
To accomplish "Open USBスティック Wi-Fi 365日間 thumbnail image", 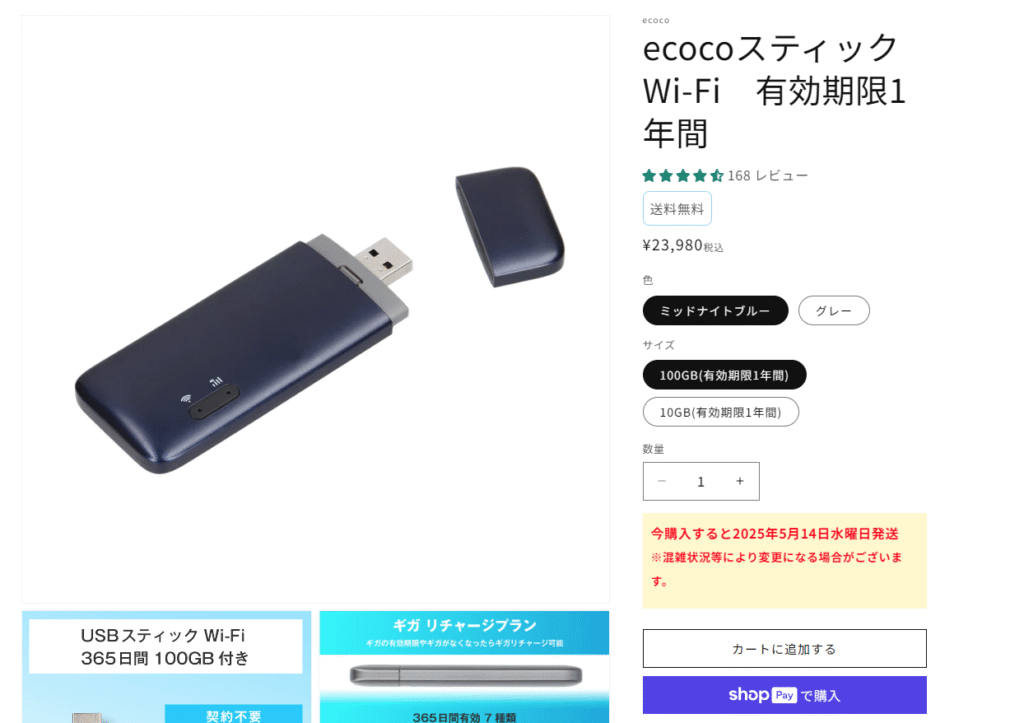I will [x=167, y=667].
